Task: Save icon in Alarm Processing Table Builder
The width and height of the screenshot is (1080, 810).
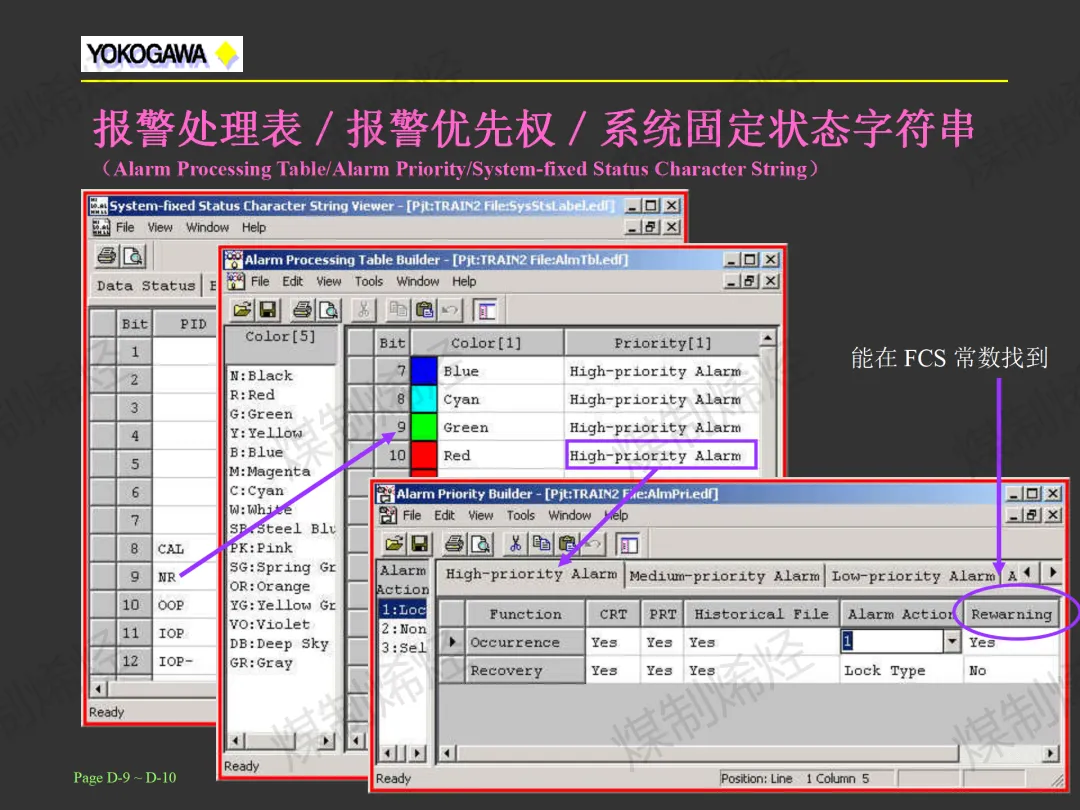Action: coord(268,310)
